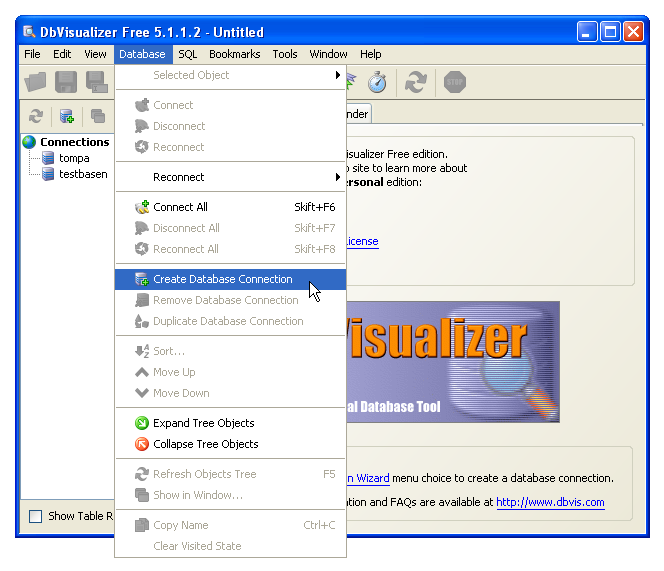Click the Connections globe icon
This screenshot has height=571, width=664.
29,142
